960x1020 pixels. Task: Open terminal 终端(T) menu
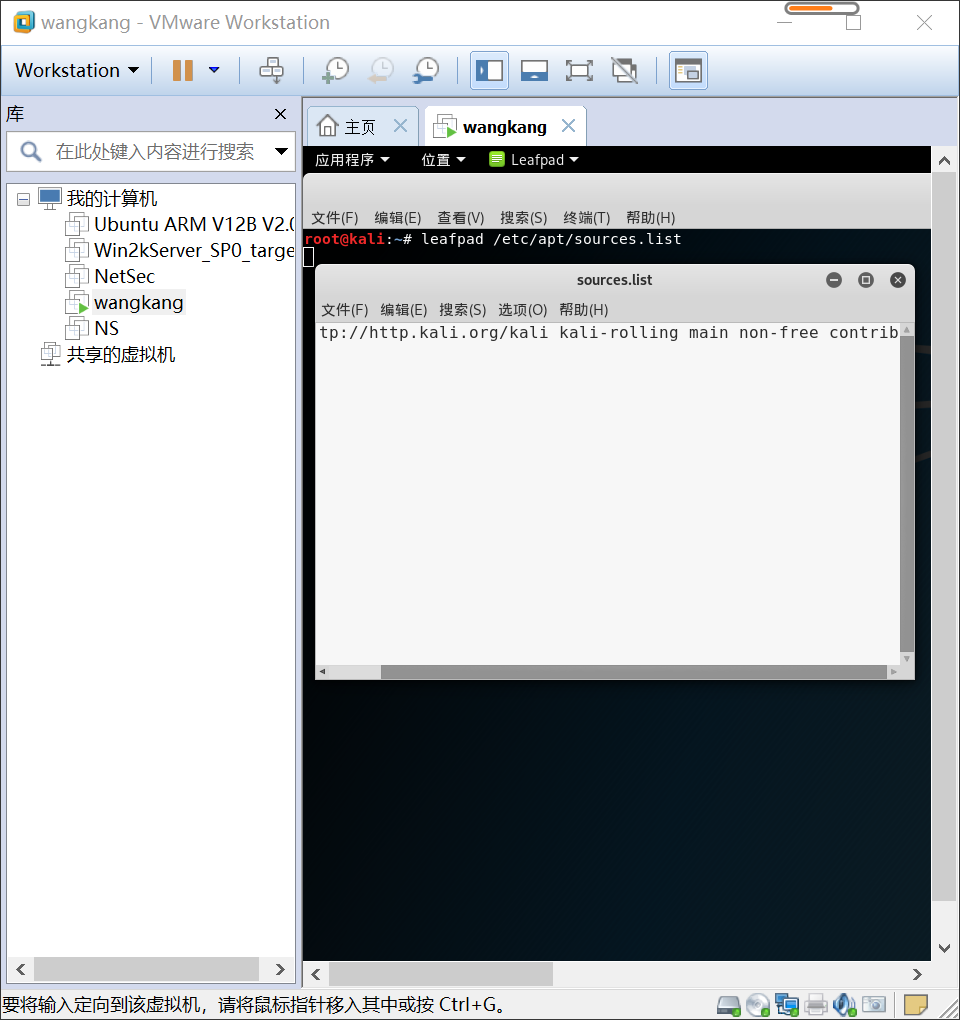(x=587, y=218)
